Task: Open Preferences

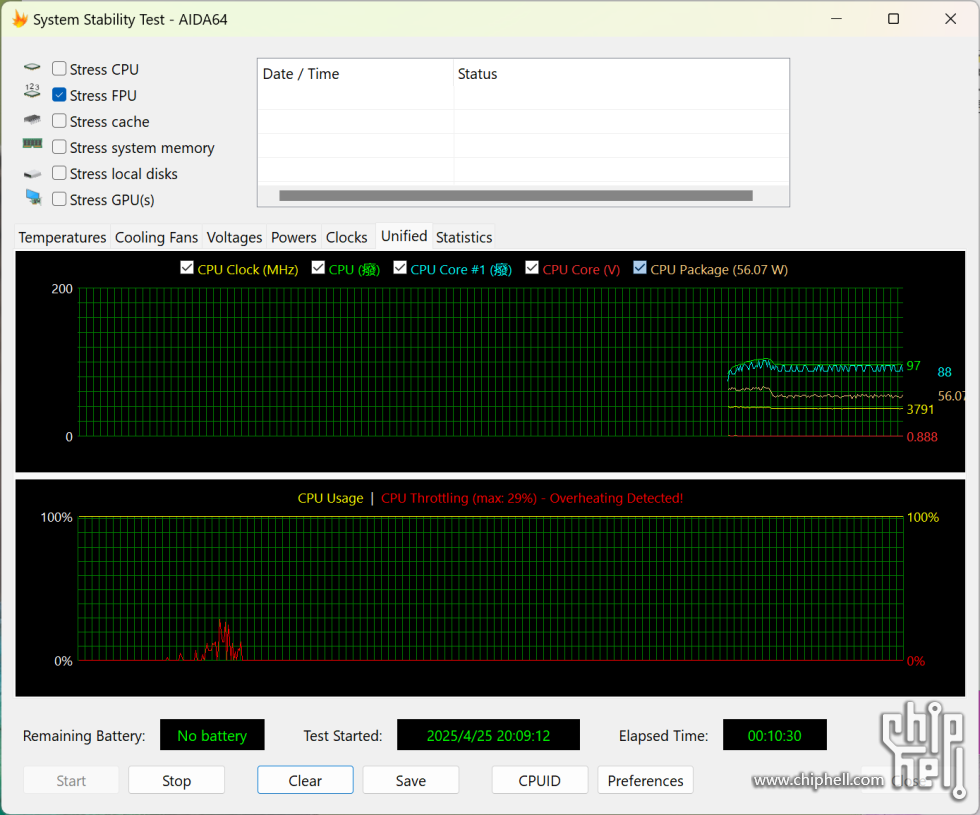Action: [645, 781]
